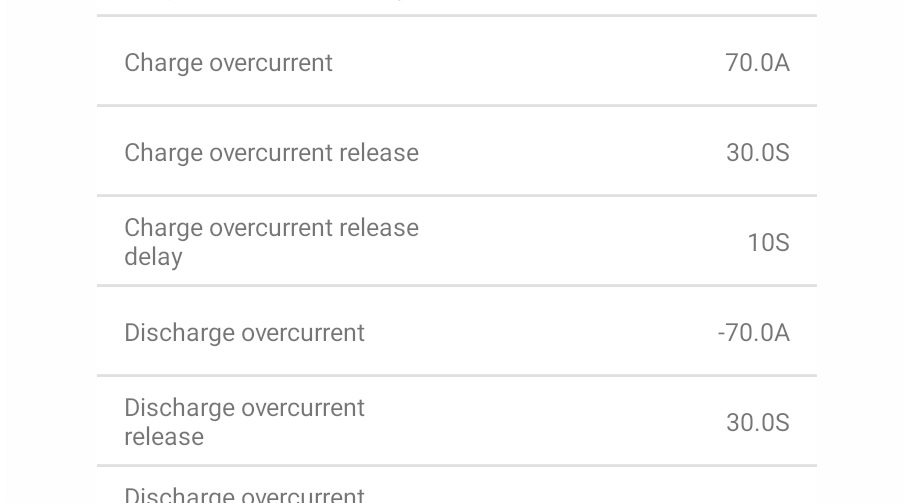The height and width of the screenshot is (503, 903).
Task: Click the Discharge overcurrent label text
Action: [x=244, y=333]
